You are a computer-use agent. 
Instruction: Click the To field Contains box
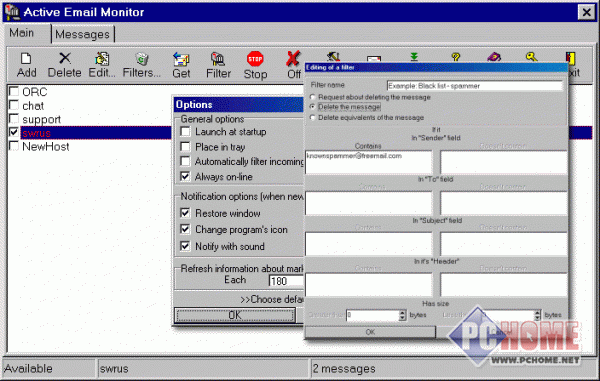369,203
